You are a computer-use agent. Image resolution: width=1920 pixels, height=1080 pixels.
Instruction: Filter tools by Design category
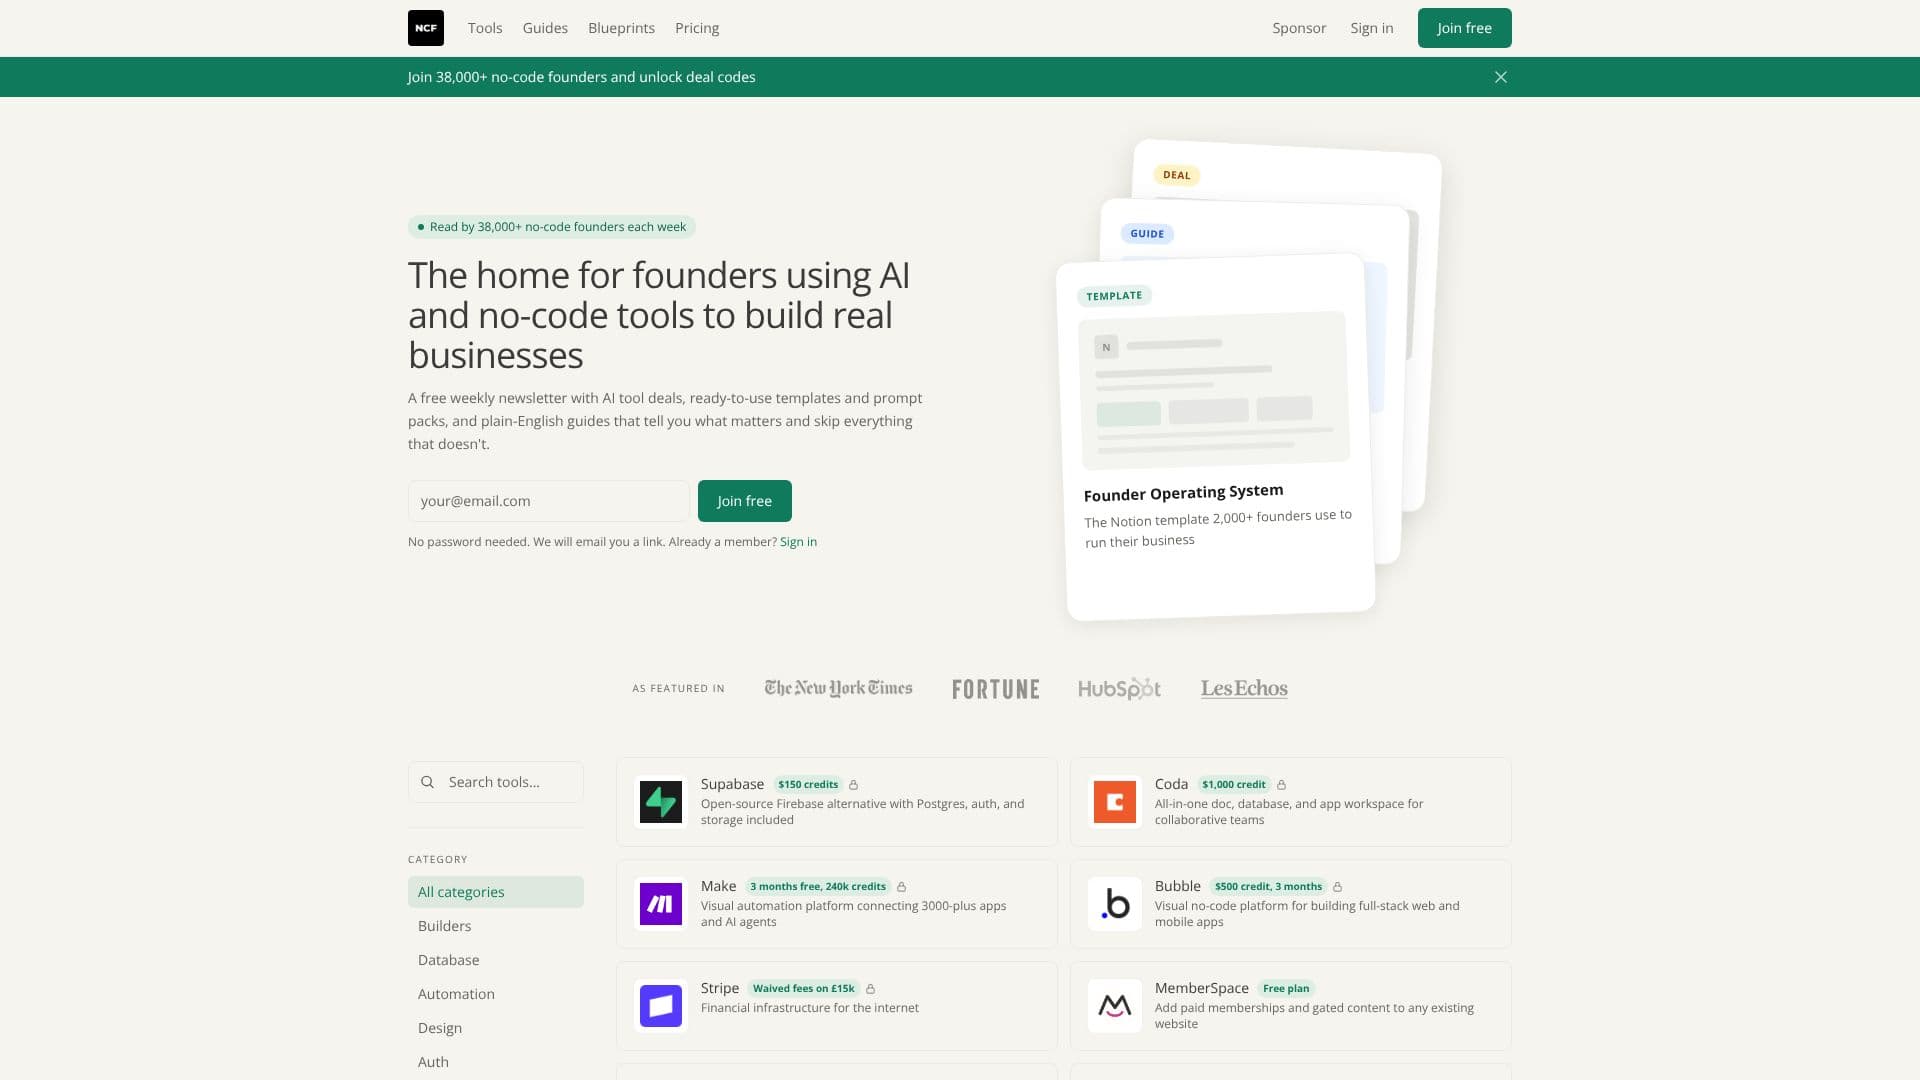click(x=496, y=1028)
